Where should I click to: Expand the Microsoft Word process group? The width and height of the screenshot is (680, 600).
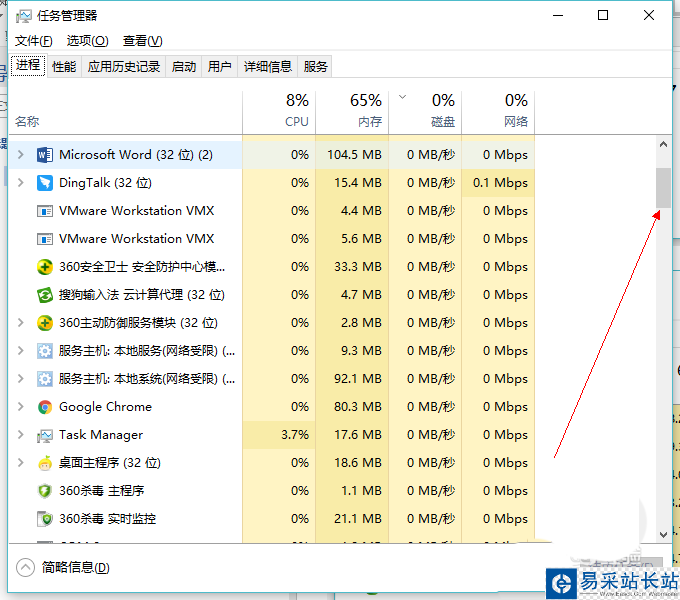(x=20, y=154)
